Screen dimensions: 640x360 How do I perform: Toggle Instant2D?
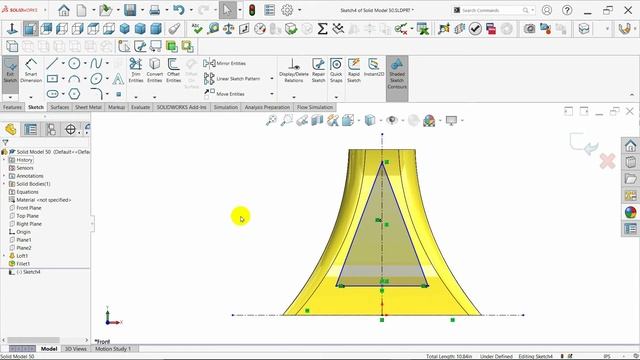point(373,68)
